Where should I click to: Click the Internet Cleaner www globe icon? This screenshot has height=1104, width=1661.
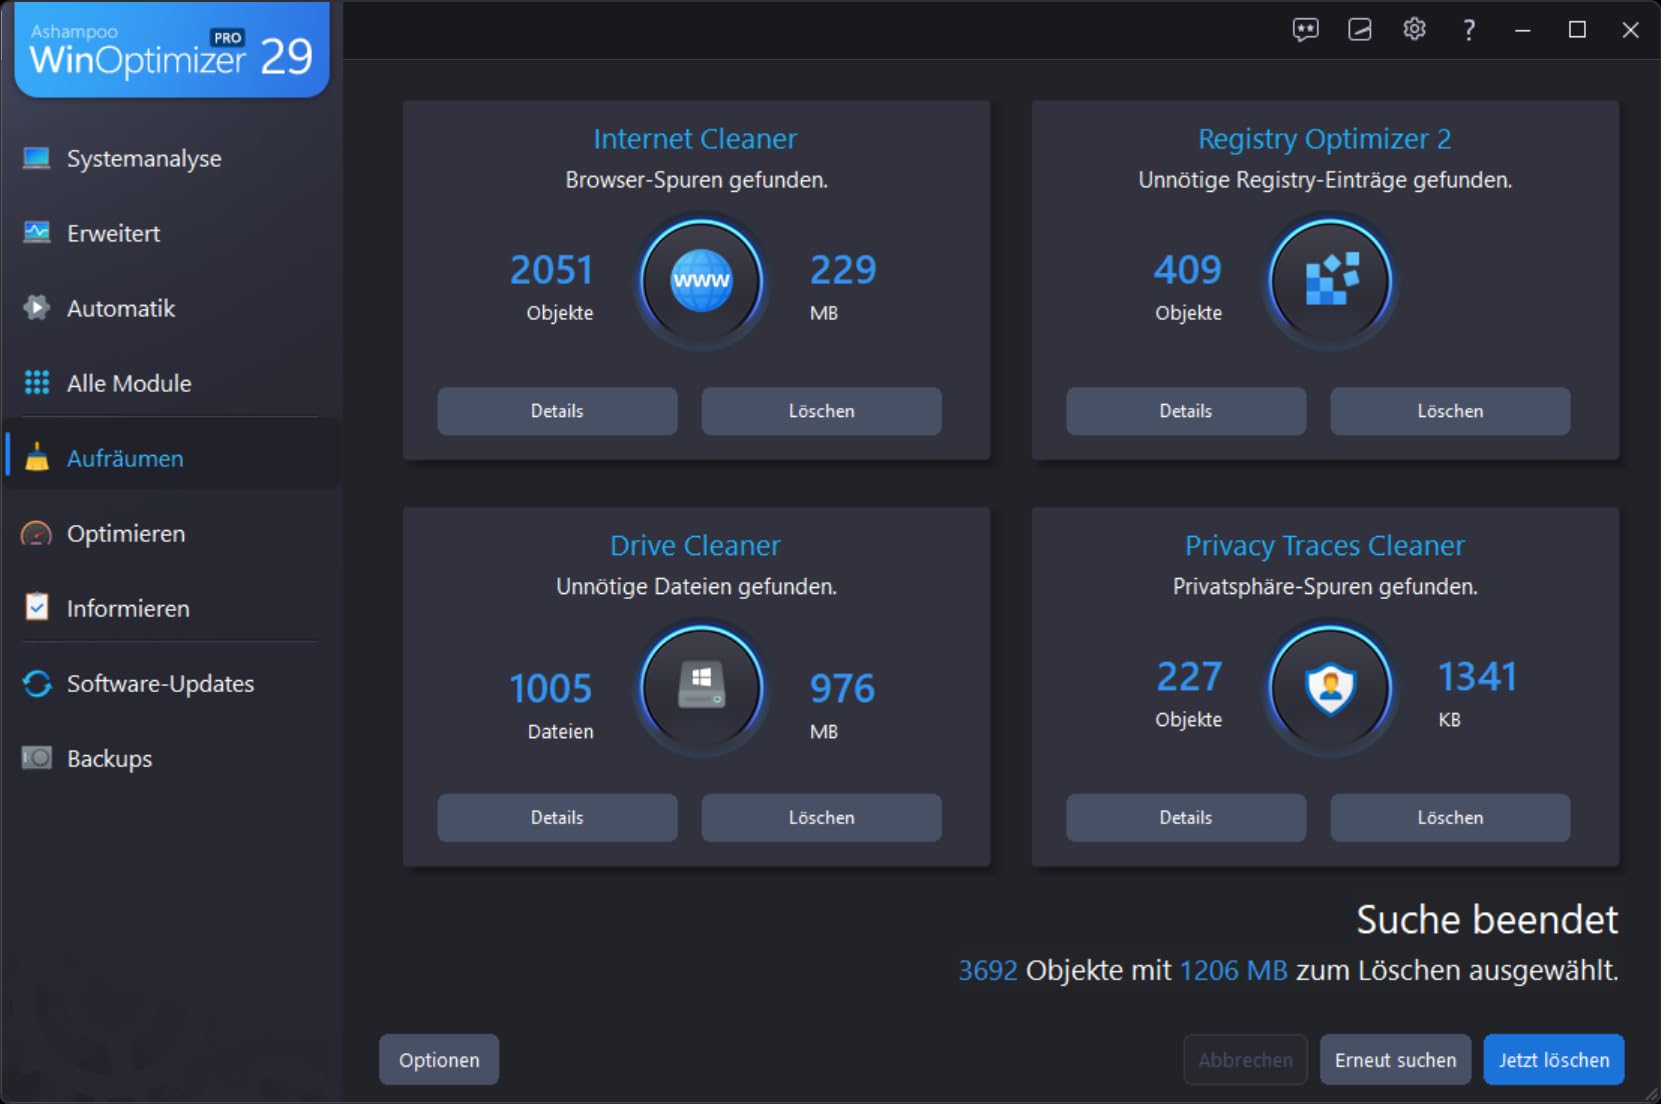[x=701, y=281]
